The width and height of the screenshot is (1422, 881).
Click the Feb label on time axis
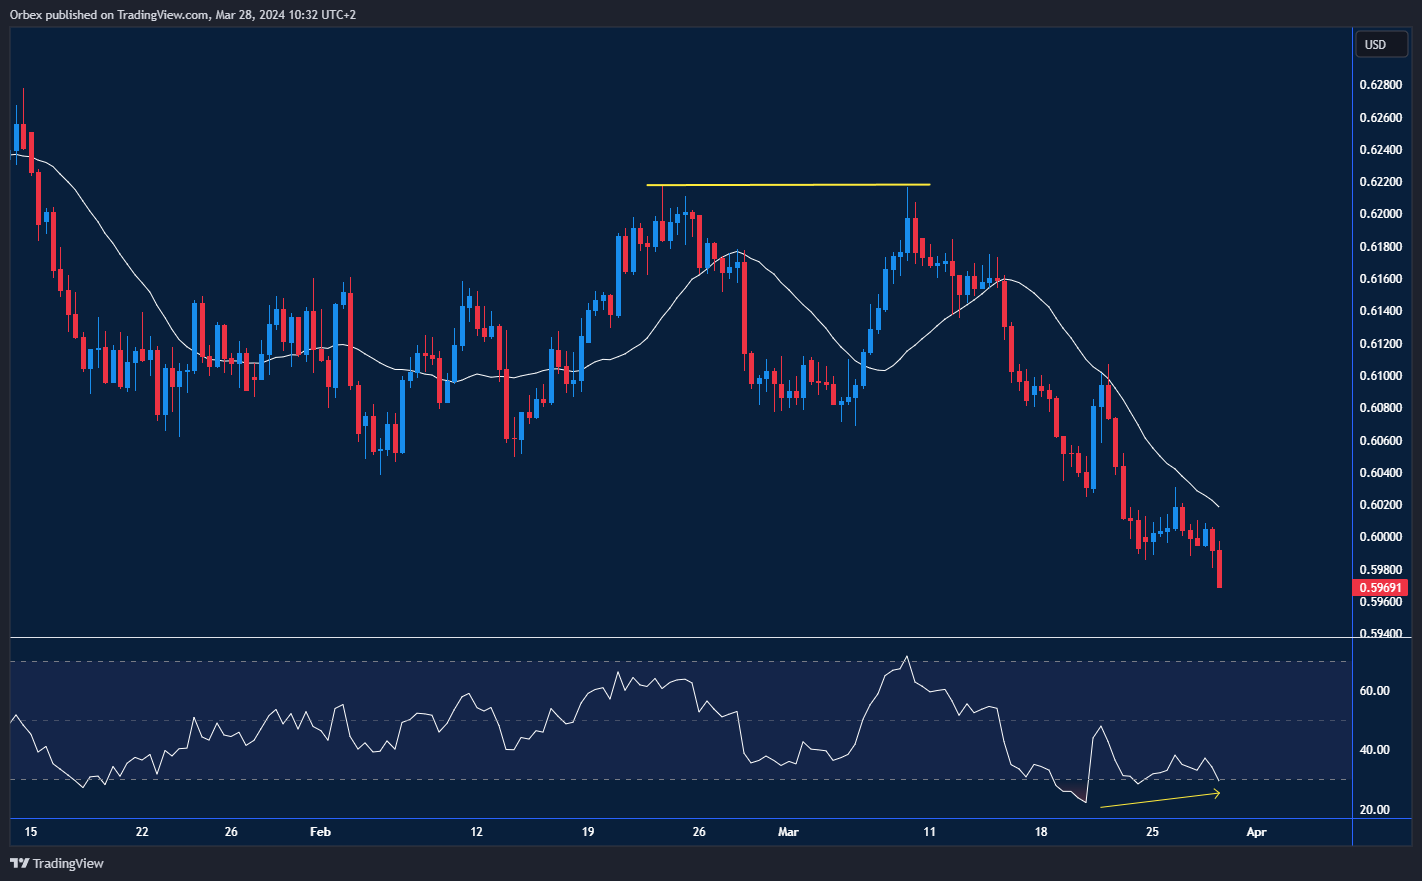click(320, 832)
